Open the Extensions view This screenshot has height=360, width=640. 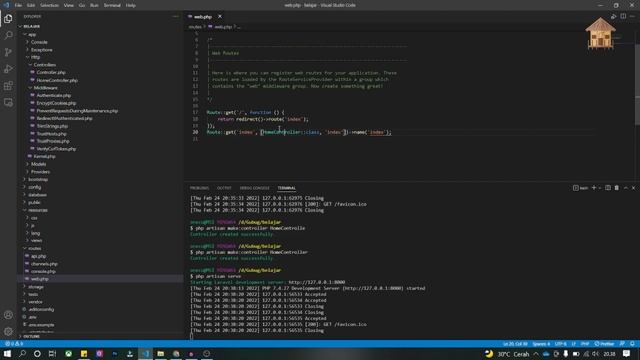(8, 86)
